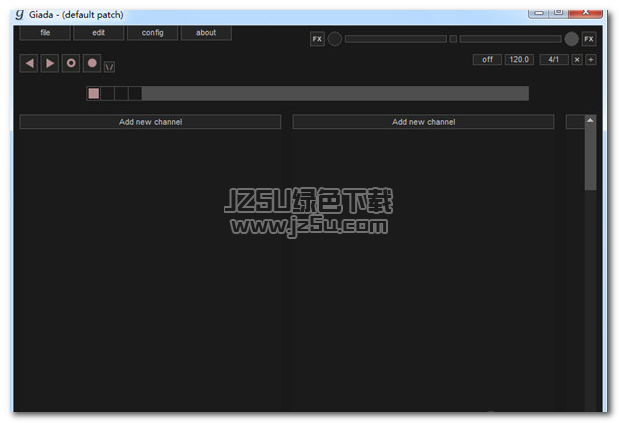Click the BPM field showing 120.0
619x423 pixels.
(519, 60)
